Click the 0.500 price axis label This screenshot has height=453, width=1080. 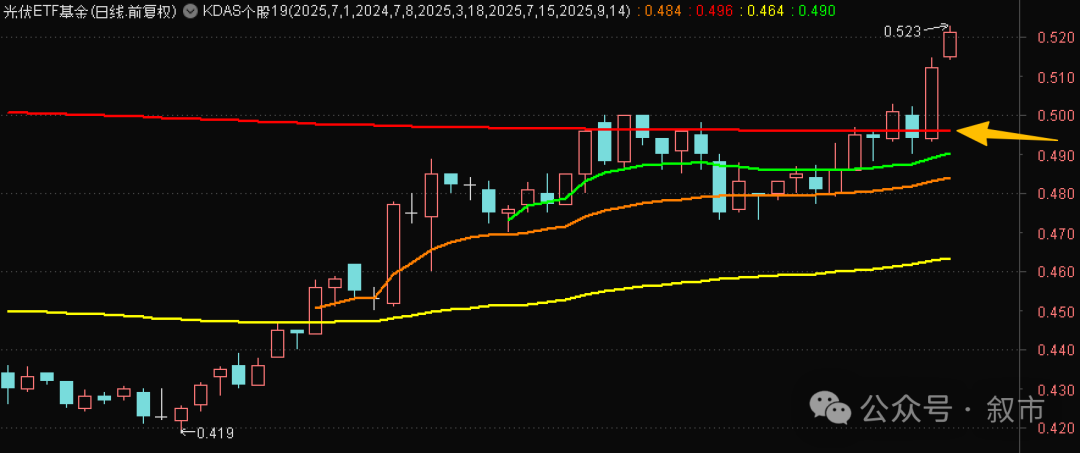1057,116
